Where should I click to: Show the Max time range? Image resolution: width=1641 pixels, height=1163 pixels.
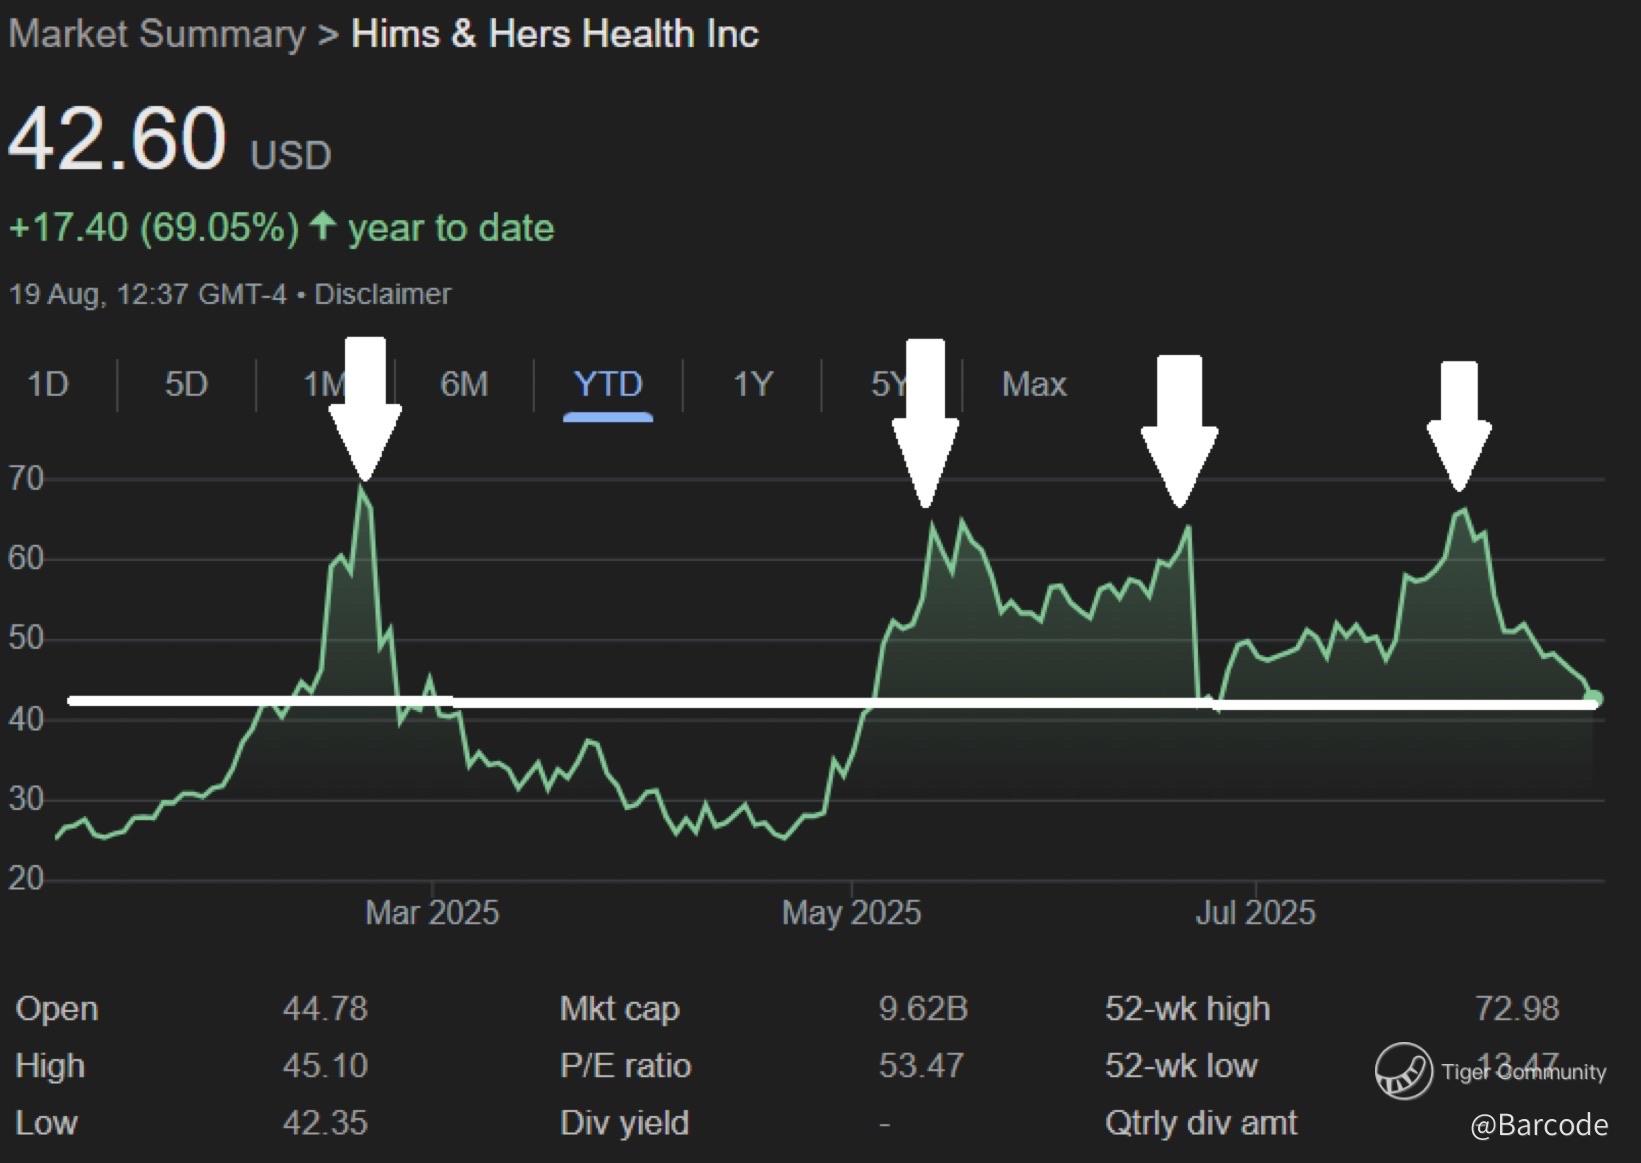(x=1034, y=384)
